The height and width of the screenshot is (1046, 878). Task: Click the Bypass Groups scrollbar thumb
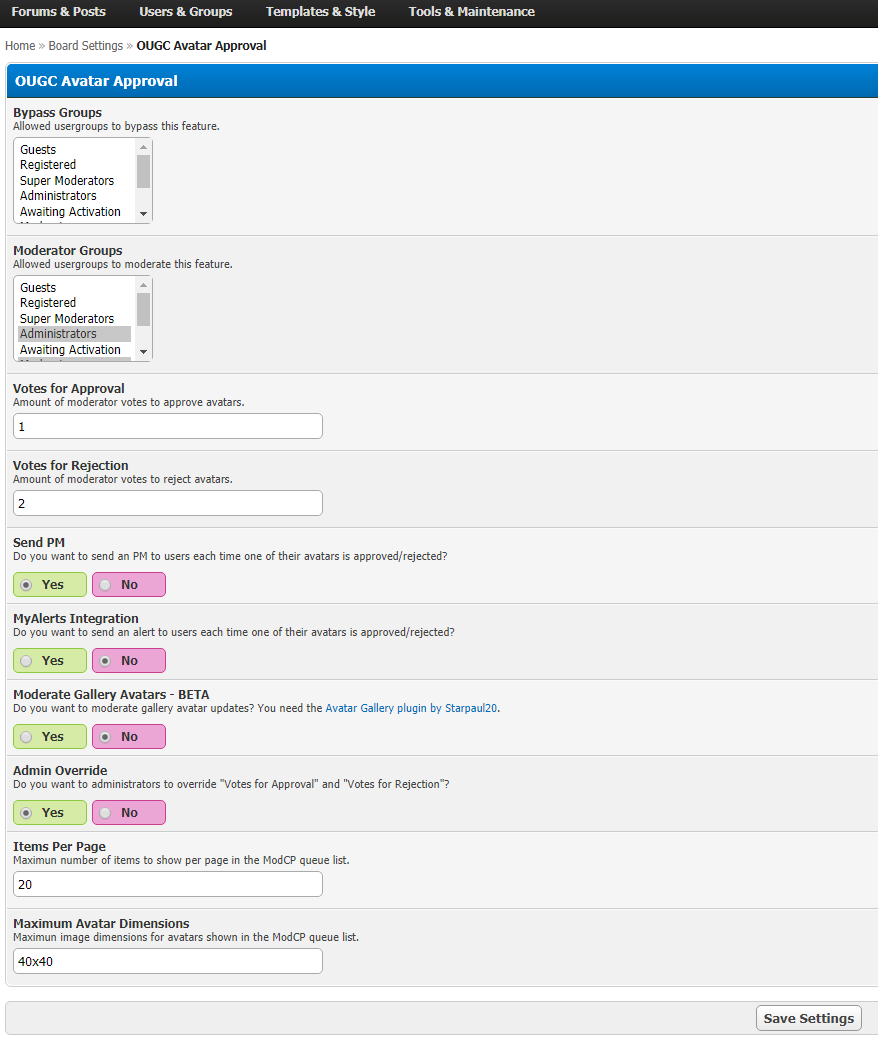point(143,171)
